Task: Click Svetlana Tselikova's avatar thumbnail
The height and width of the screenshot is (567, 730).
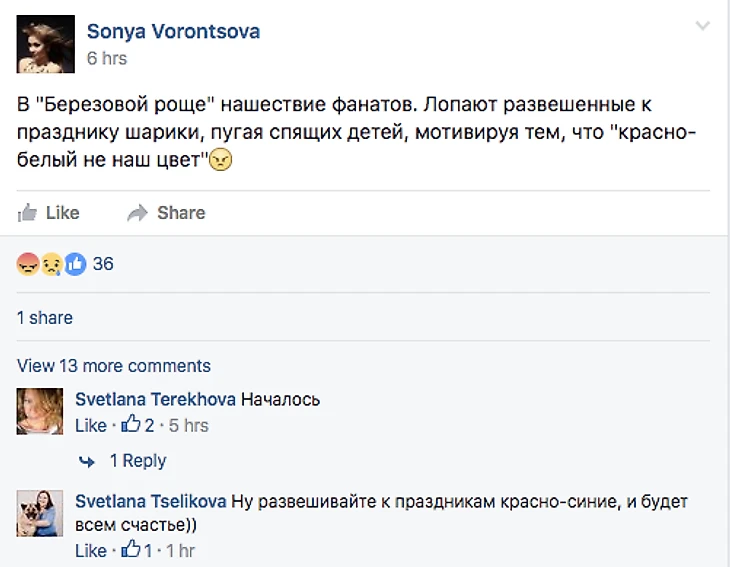Action: pyautogui.click(x=41, y=512)
